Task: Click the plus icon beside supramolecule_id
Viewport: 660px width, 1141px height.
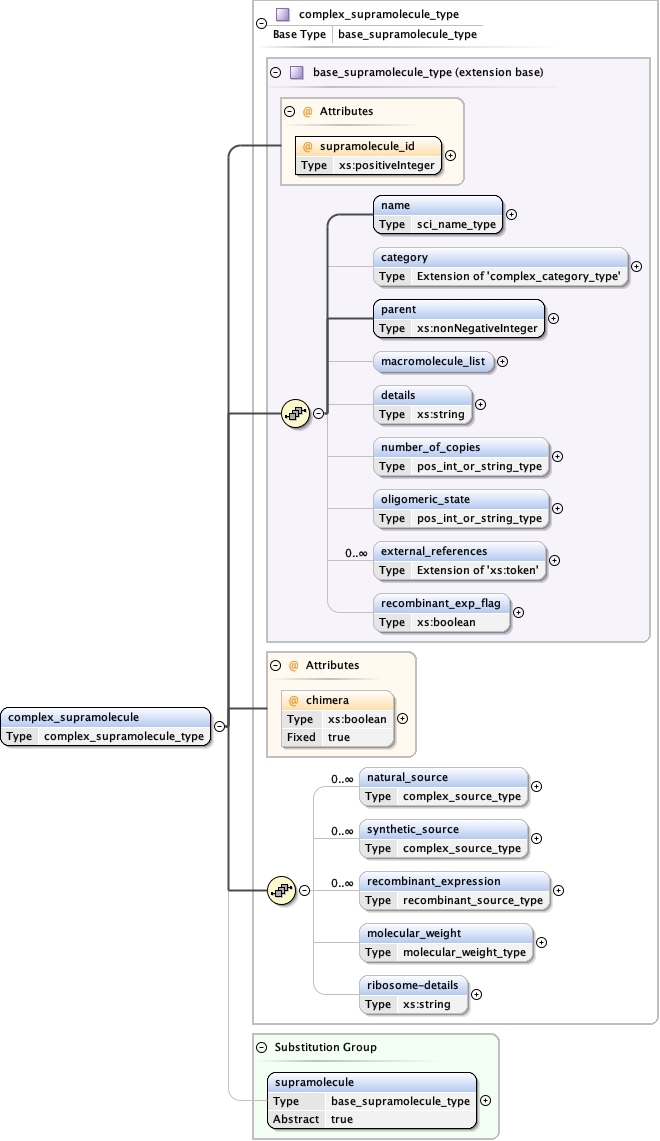Action: 450,155
